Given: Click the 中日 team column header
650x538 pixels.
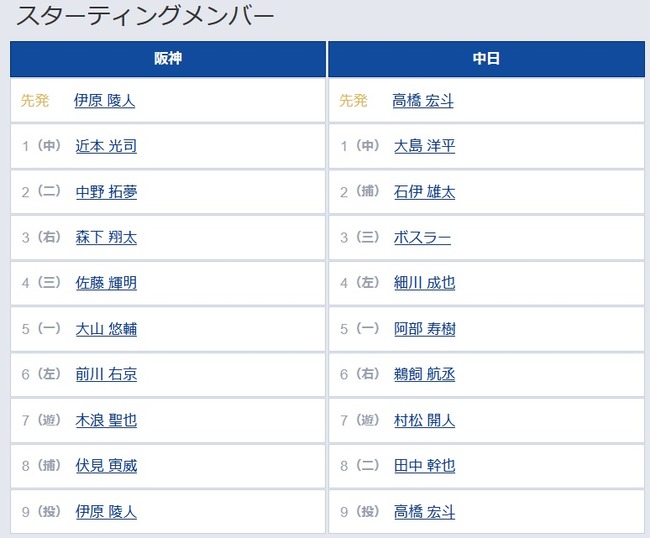Looking at the screenshot, I should (487, 58).
